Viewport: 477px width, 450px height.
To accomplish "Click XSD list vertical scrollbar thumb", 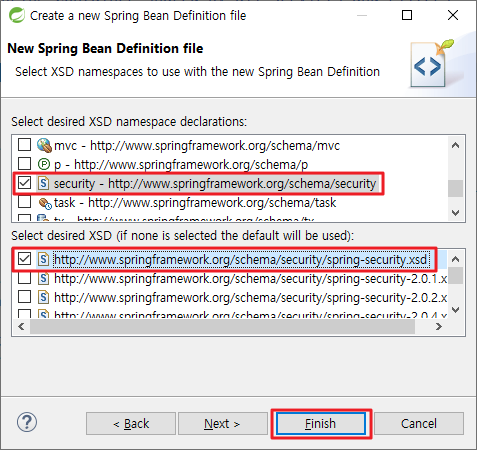I will point(455,275).
